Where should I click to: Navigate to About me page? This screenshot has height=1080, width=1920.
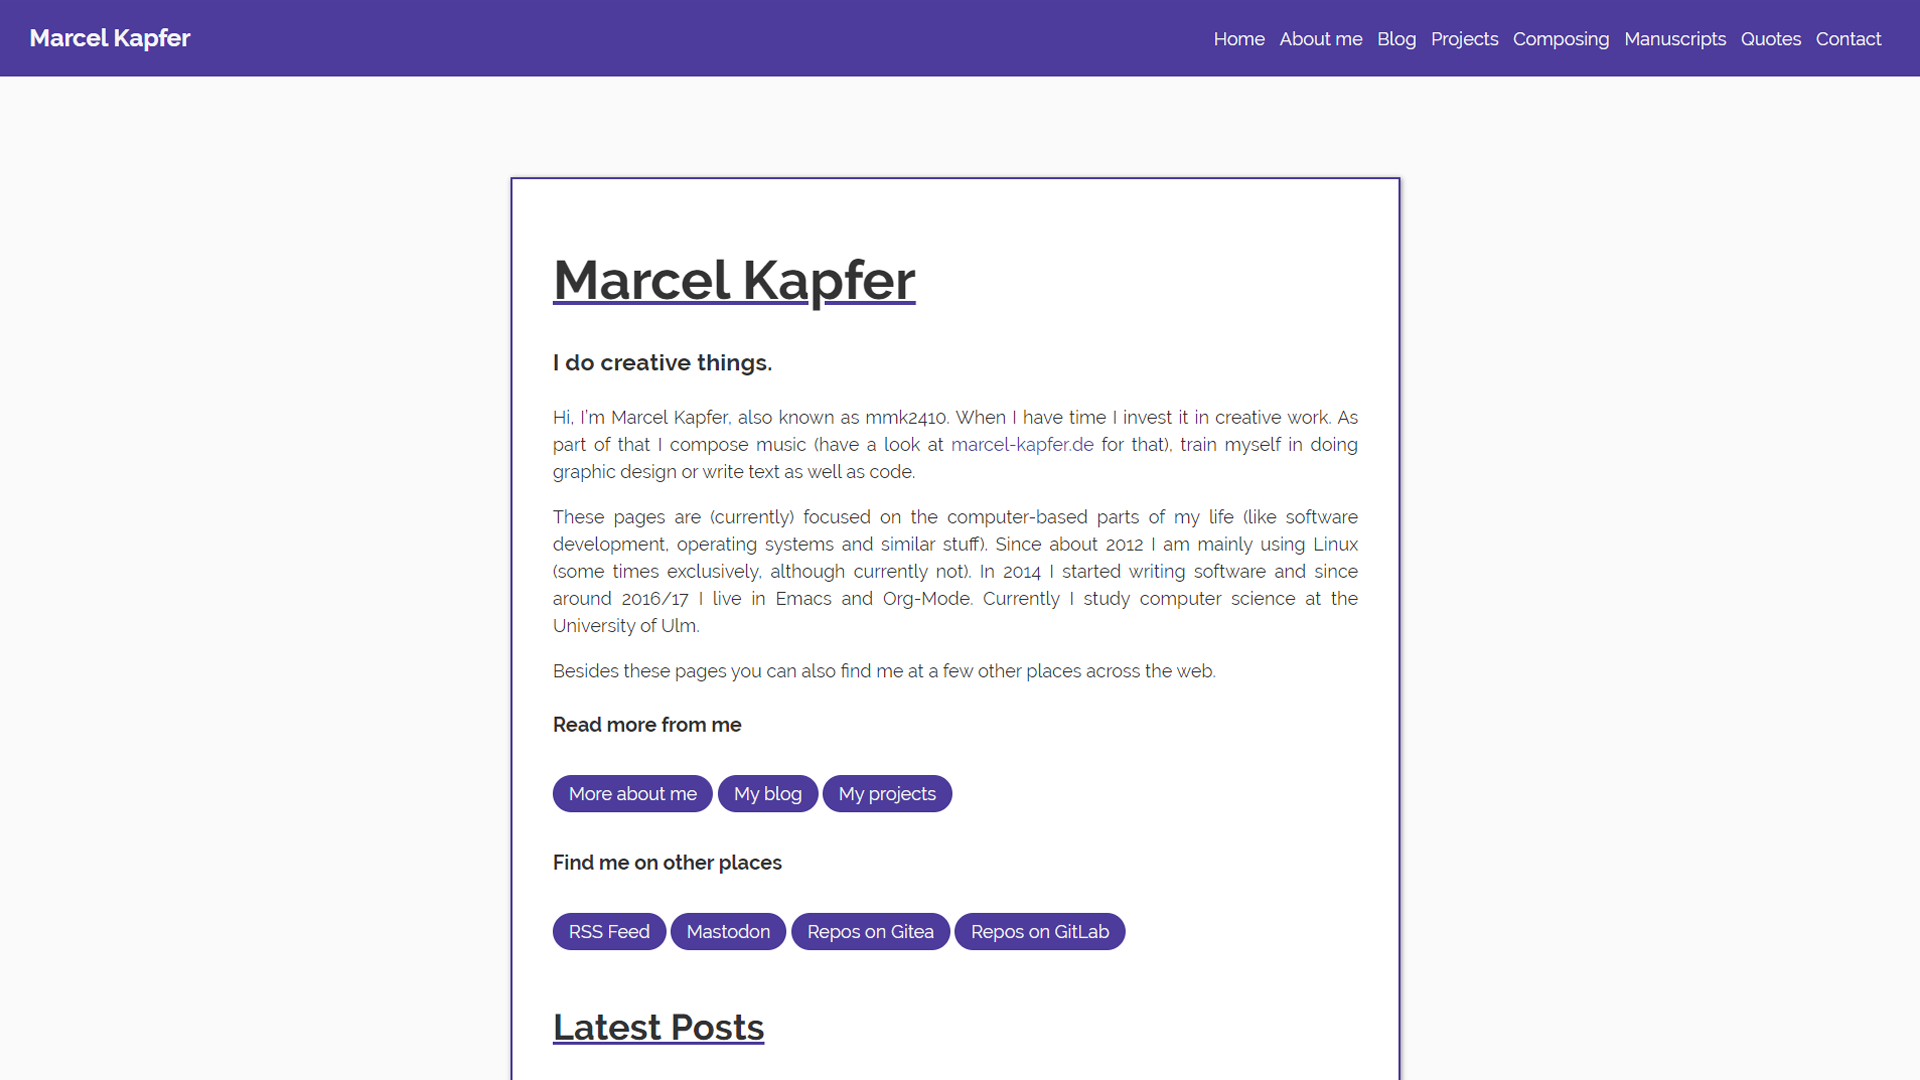point(1320,38)
